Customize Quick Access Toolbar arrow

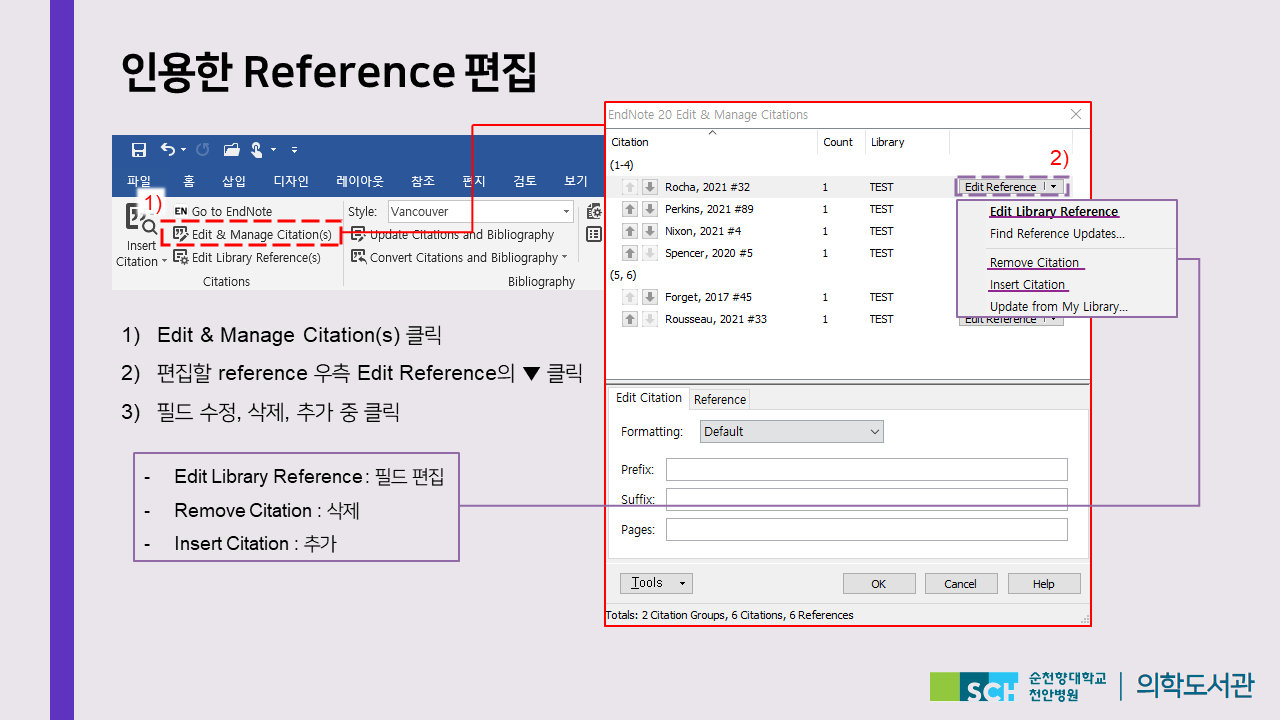(x=294, y=150)
